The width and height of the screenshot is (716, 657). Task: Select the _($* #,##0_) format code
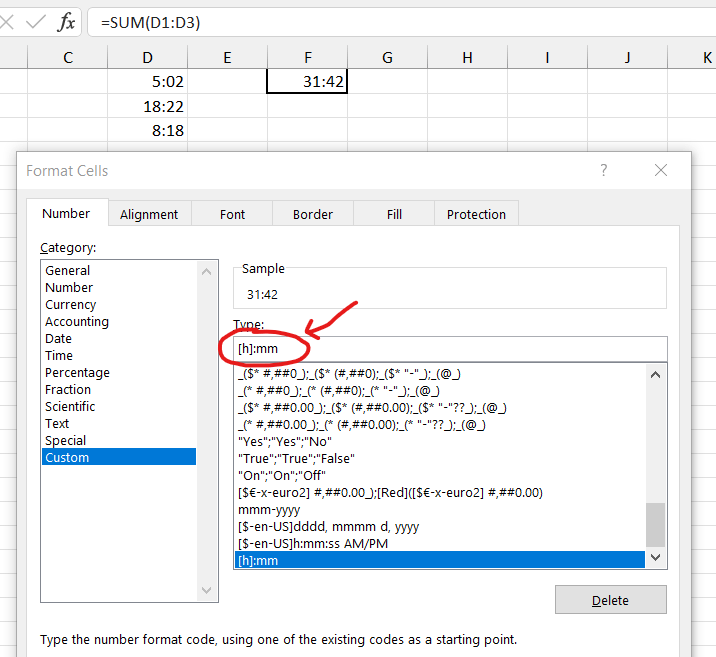click(x=440, y=374)
